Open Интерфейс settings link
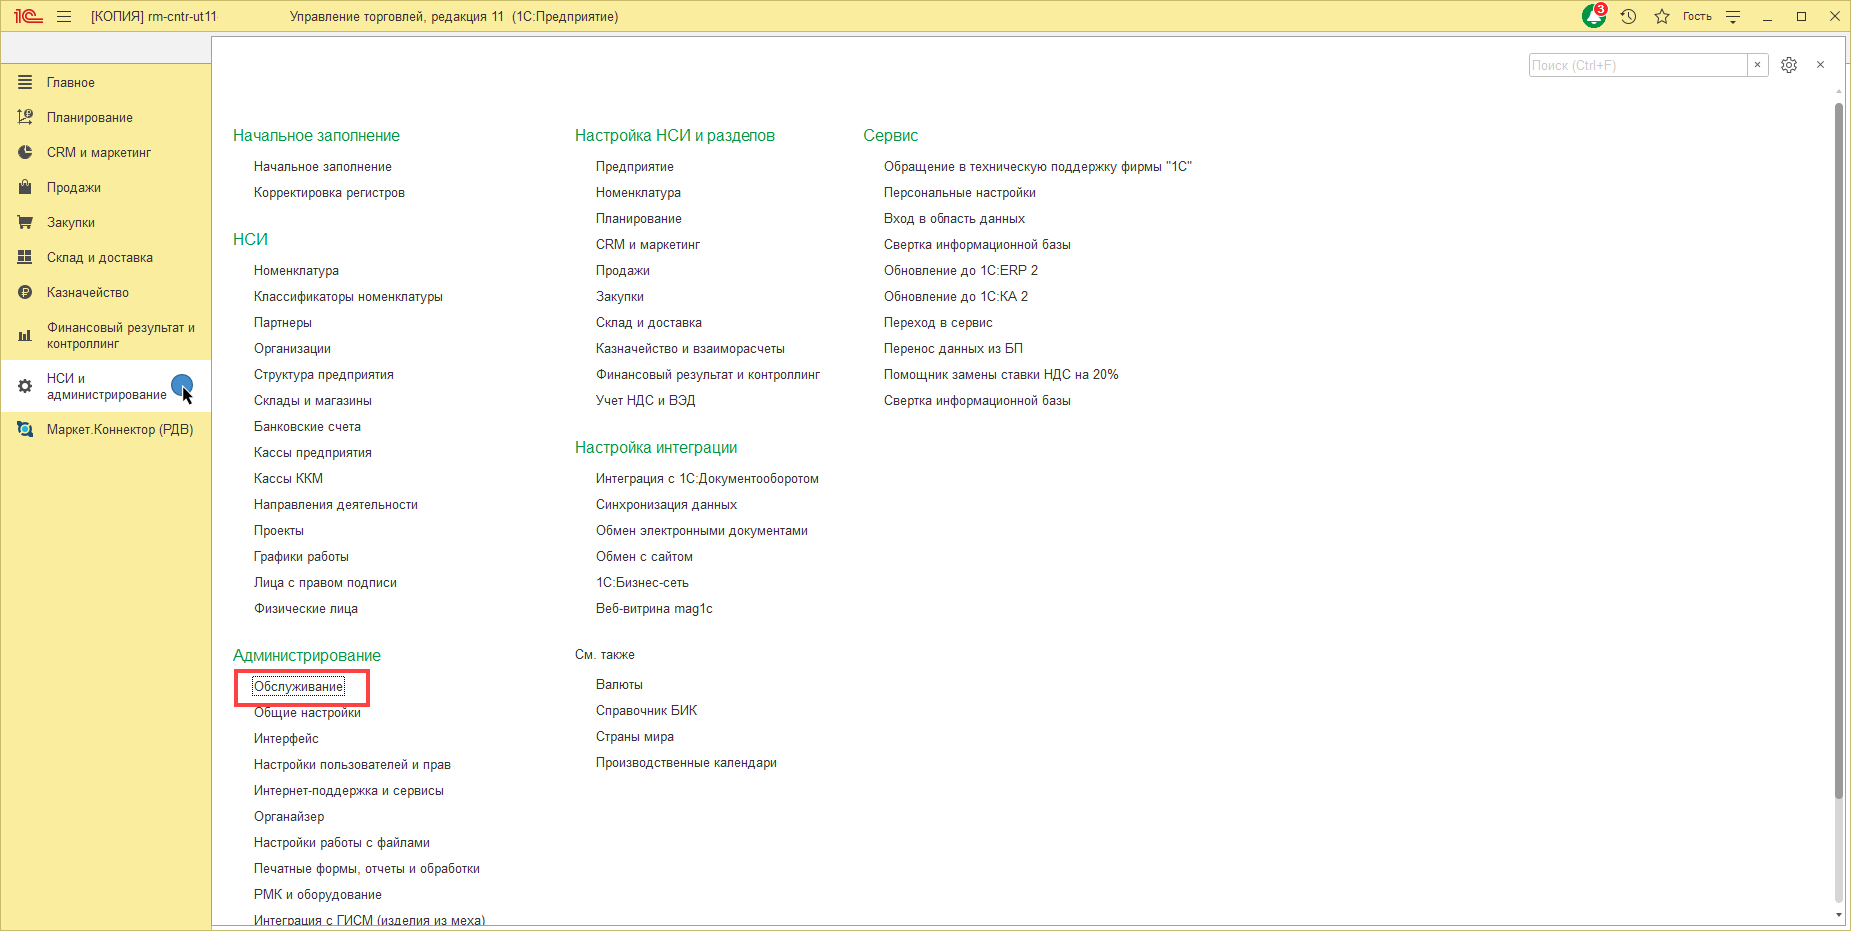This screenshot has height=931, width=1851. (286, 739)
